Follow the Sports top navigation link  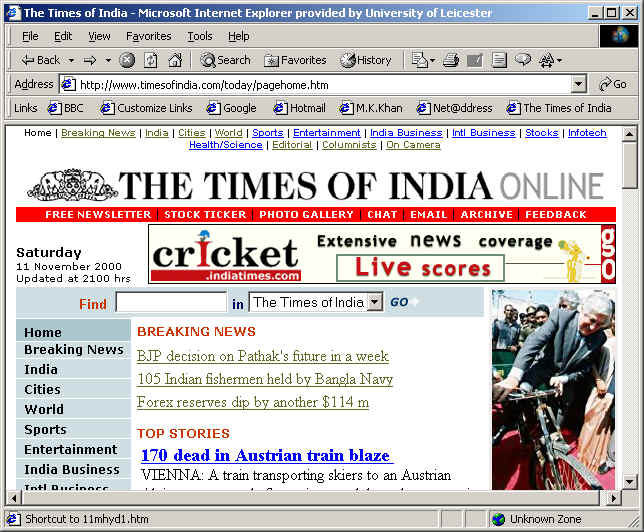tap(268, 133)
